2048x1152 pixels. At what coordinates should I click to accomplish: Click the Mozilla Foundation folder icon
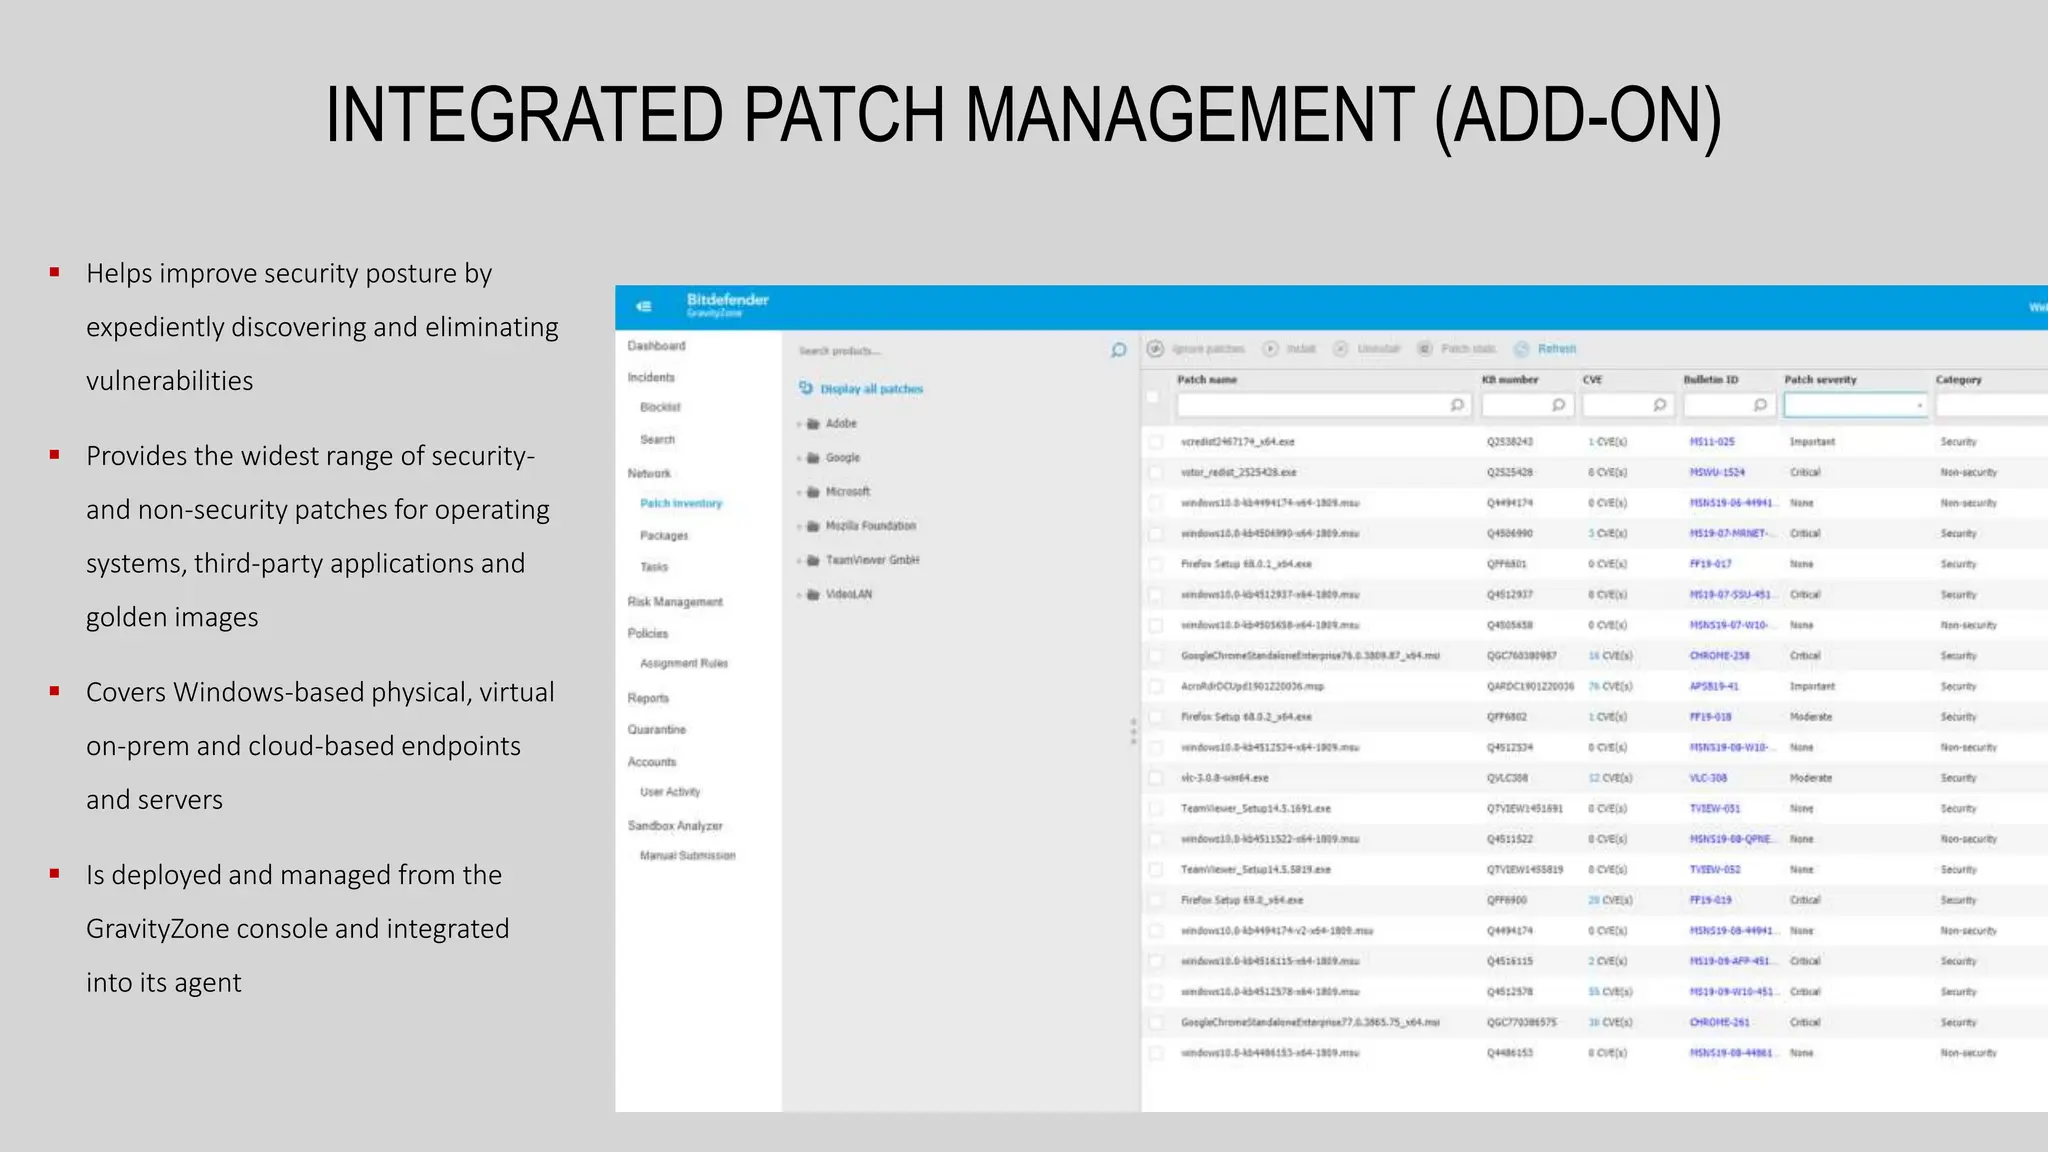point(813,526)
